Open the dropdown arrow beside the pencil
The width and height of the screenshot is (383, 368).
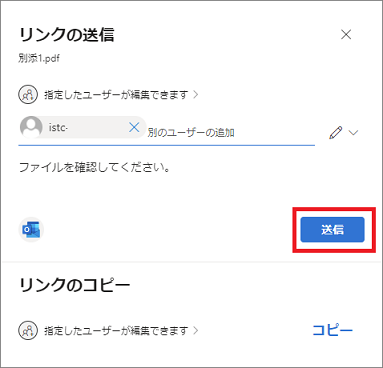point(353,132)
